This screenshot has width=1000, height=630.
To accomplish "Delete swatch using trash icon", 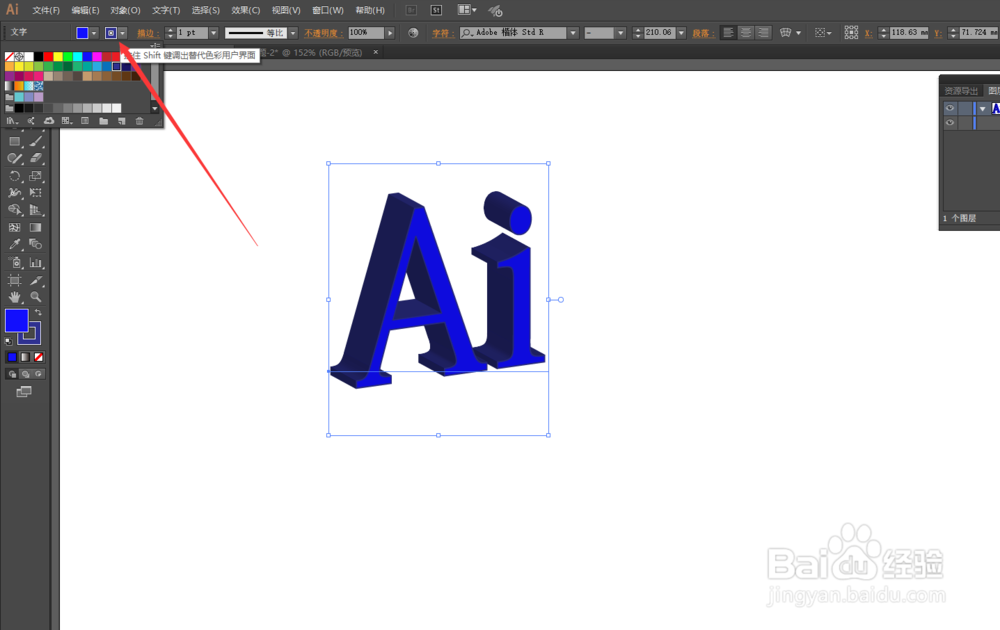I will [x=140, y=121].
